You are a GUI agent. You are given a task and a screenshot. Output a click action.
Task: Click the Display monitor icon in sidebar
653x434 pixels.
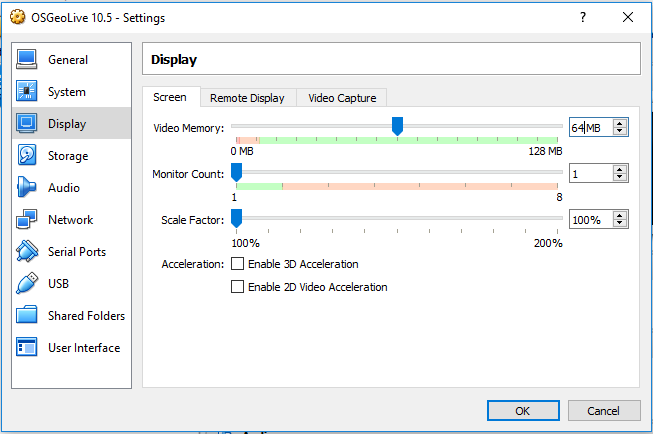27,123
